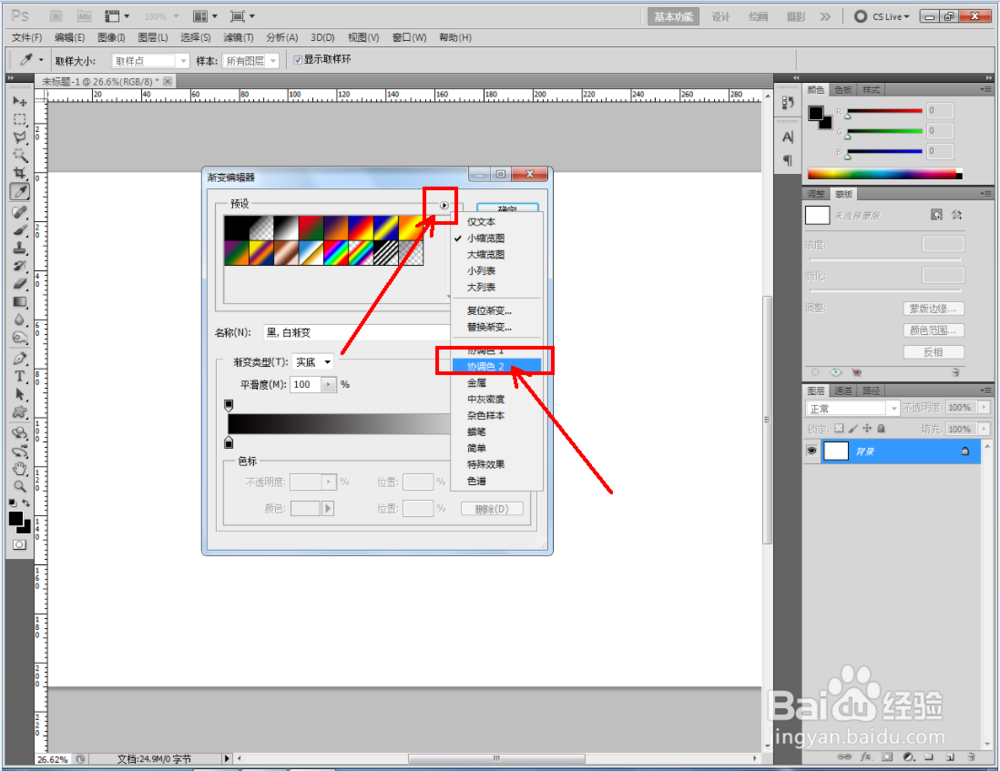Open the 文件(F) menu
This screenshot has width=1000, height=771.
[x=27, y=38]
